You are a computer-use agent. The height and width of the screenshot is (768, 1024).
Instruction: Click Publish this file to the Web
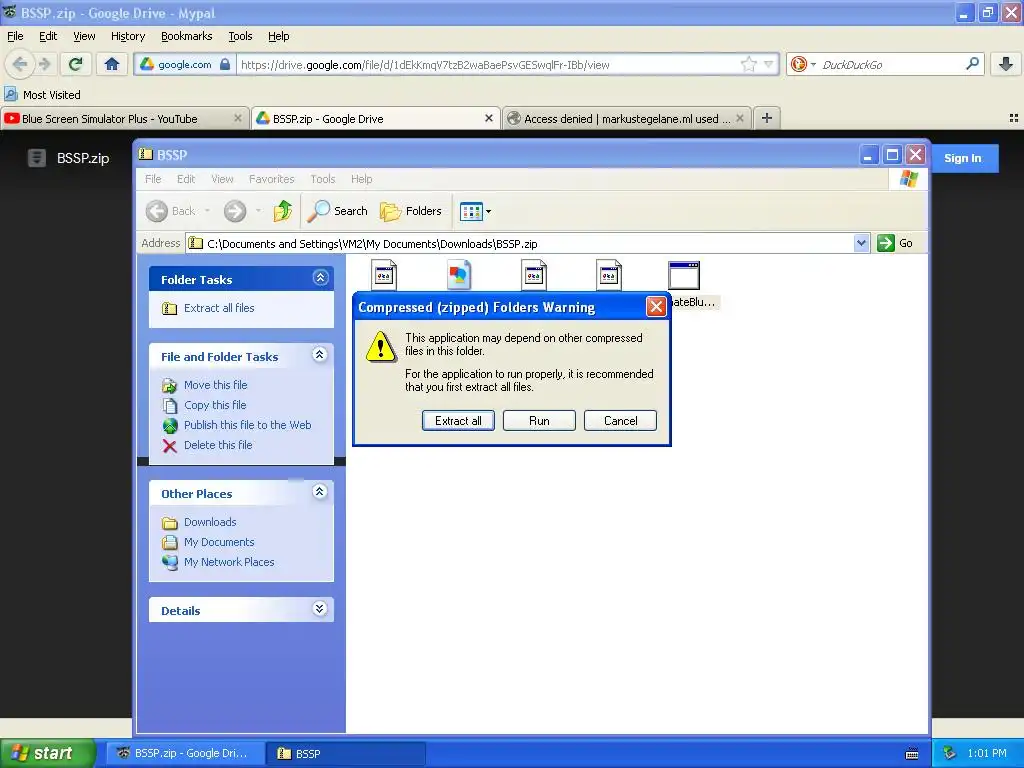point(248,425)
